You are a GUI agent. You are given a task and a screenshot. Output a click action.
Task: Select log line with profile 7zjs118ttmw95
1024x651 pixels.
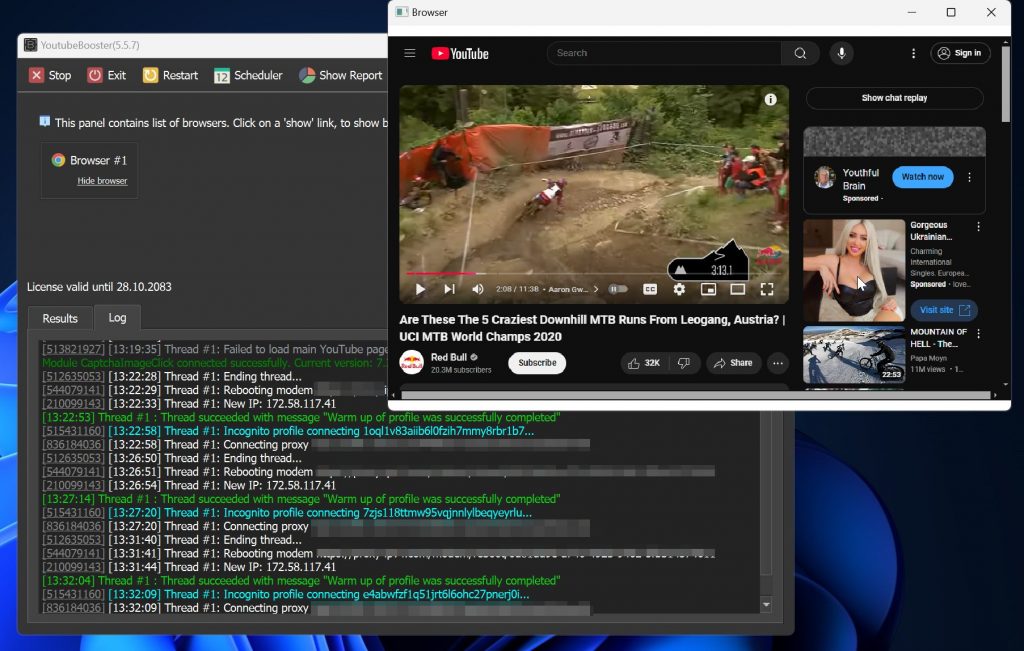[x=287, y=513]
